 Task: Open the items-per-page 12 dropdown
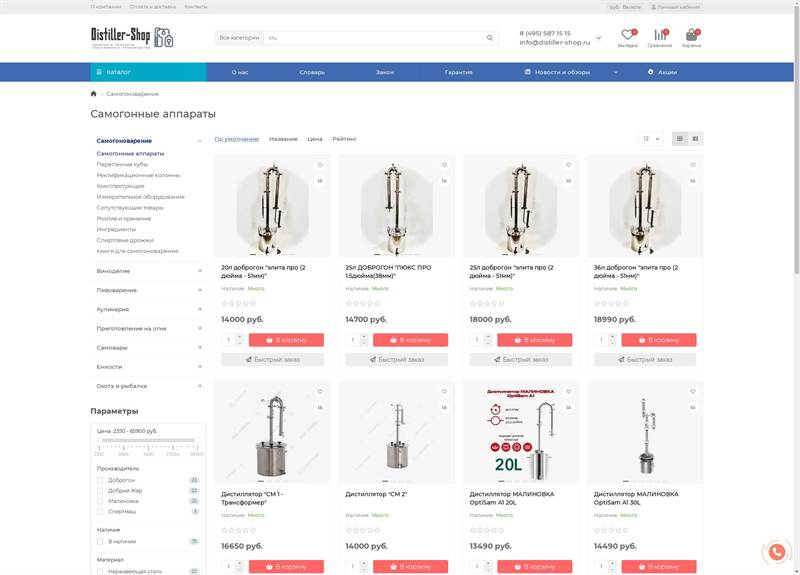point(650,139)
